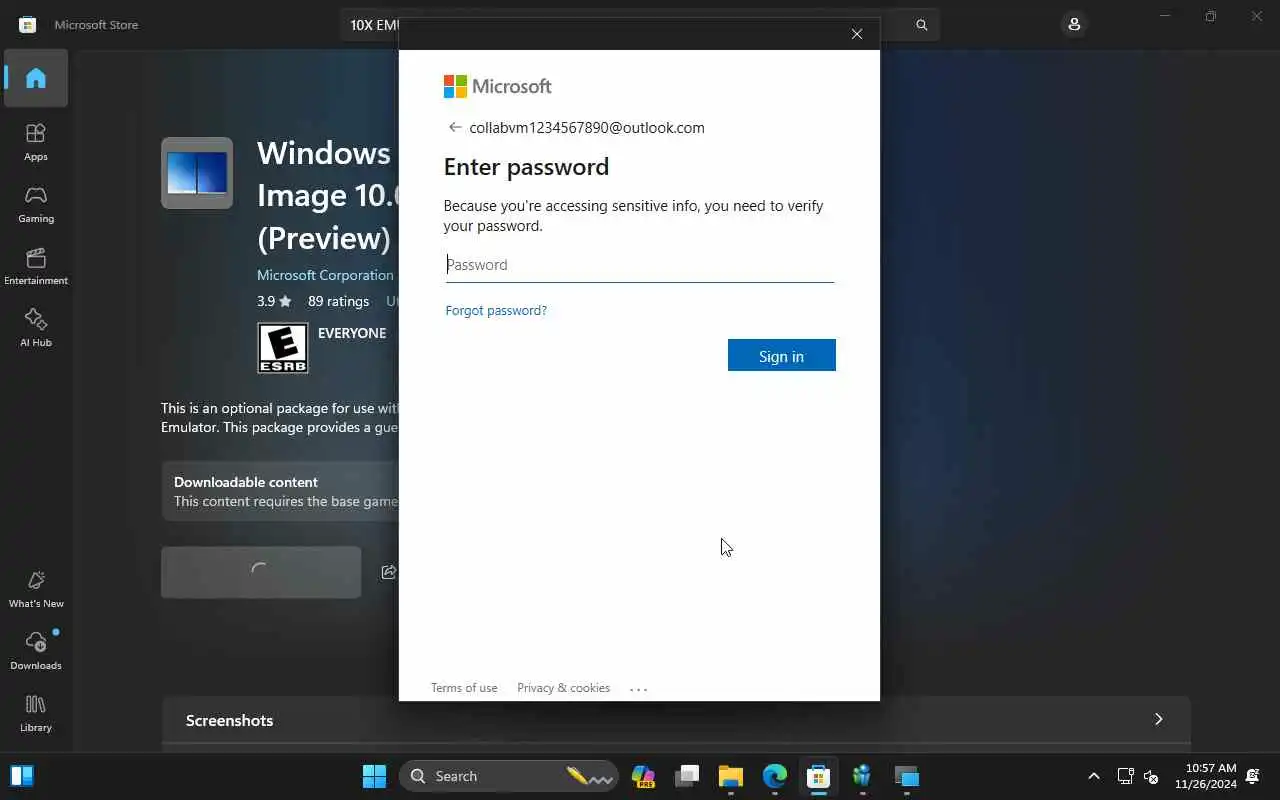This screenshot has height=800, width=1280.
Task: Open Task View from the taskbar
Action: pyautogui.click(x=687, y=776)
